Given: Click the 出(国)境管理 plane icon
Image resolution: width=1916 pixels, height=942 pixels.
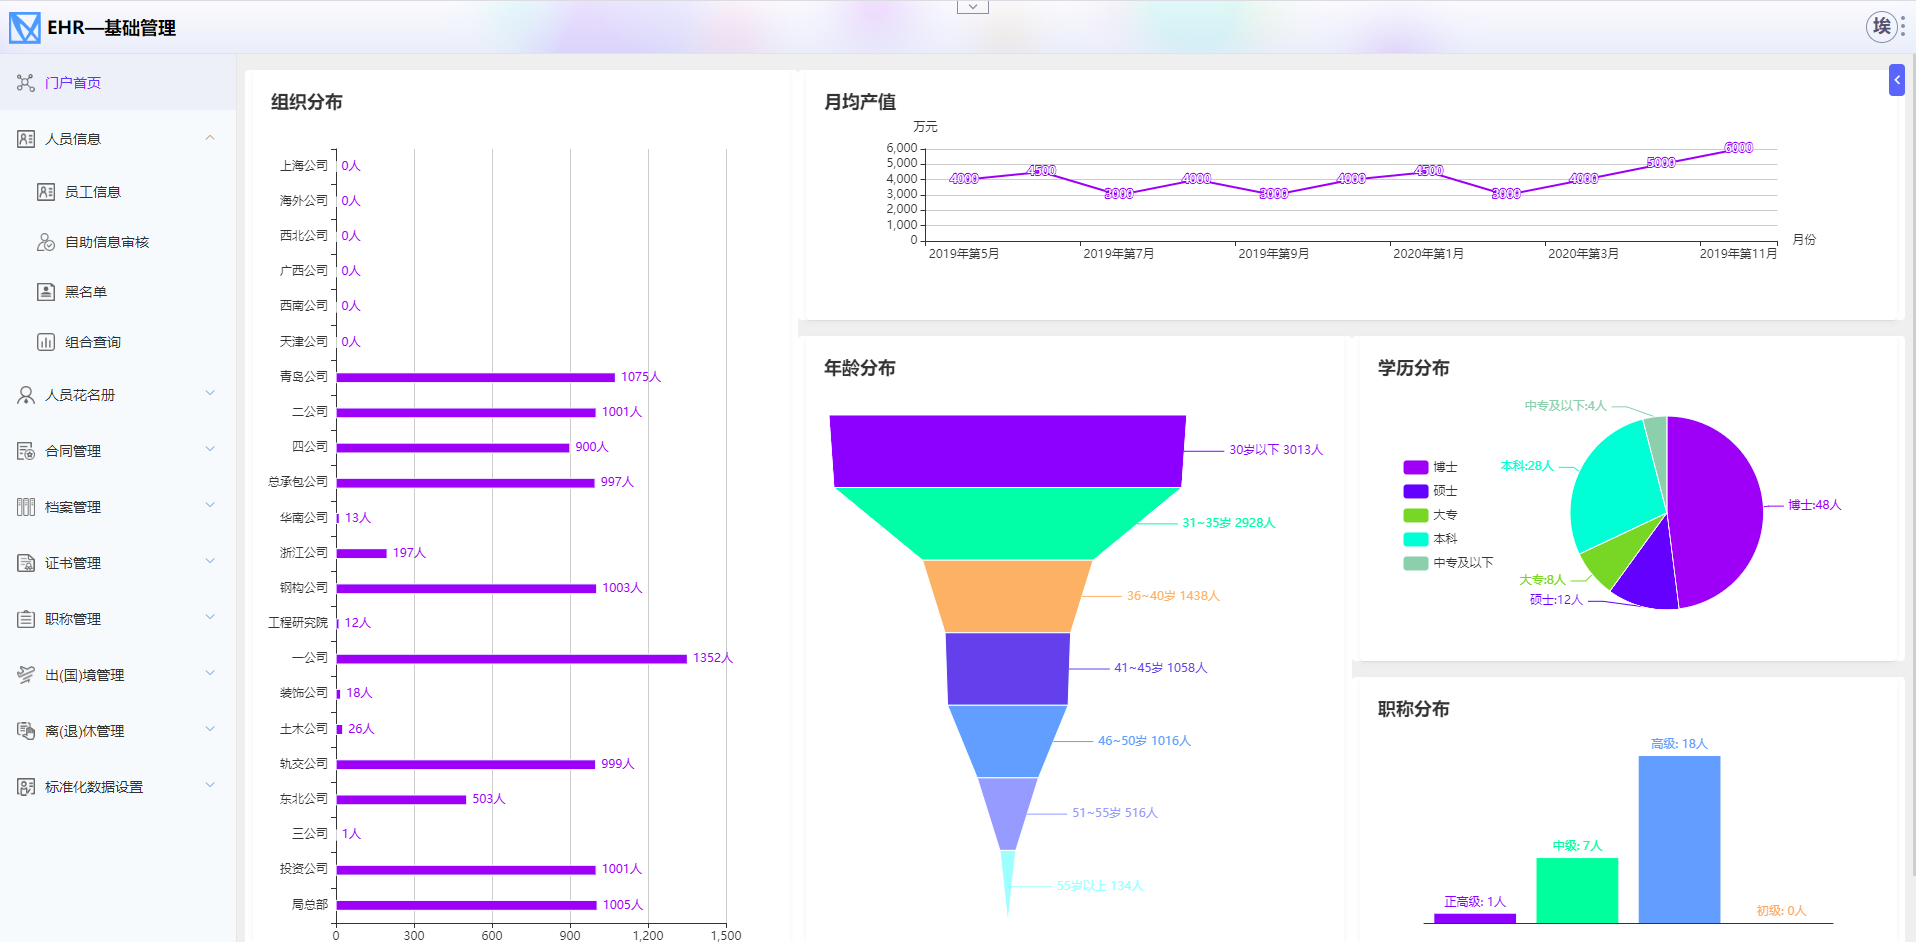Looking at the screenshot, I should [x=26, y=675].
